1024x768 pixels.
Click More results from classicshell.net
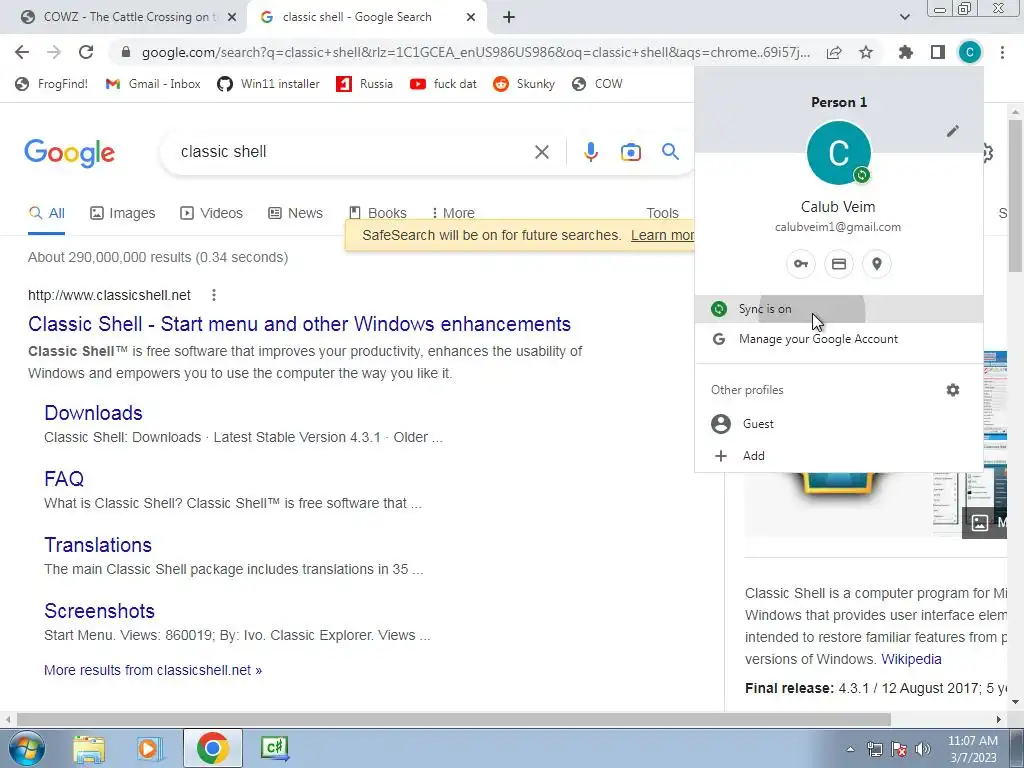(153, 670)
